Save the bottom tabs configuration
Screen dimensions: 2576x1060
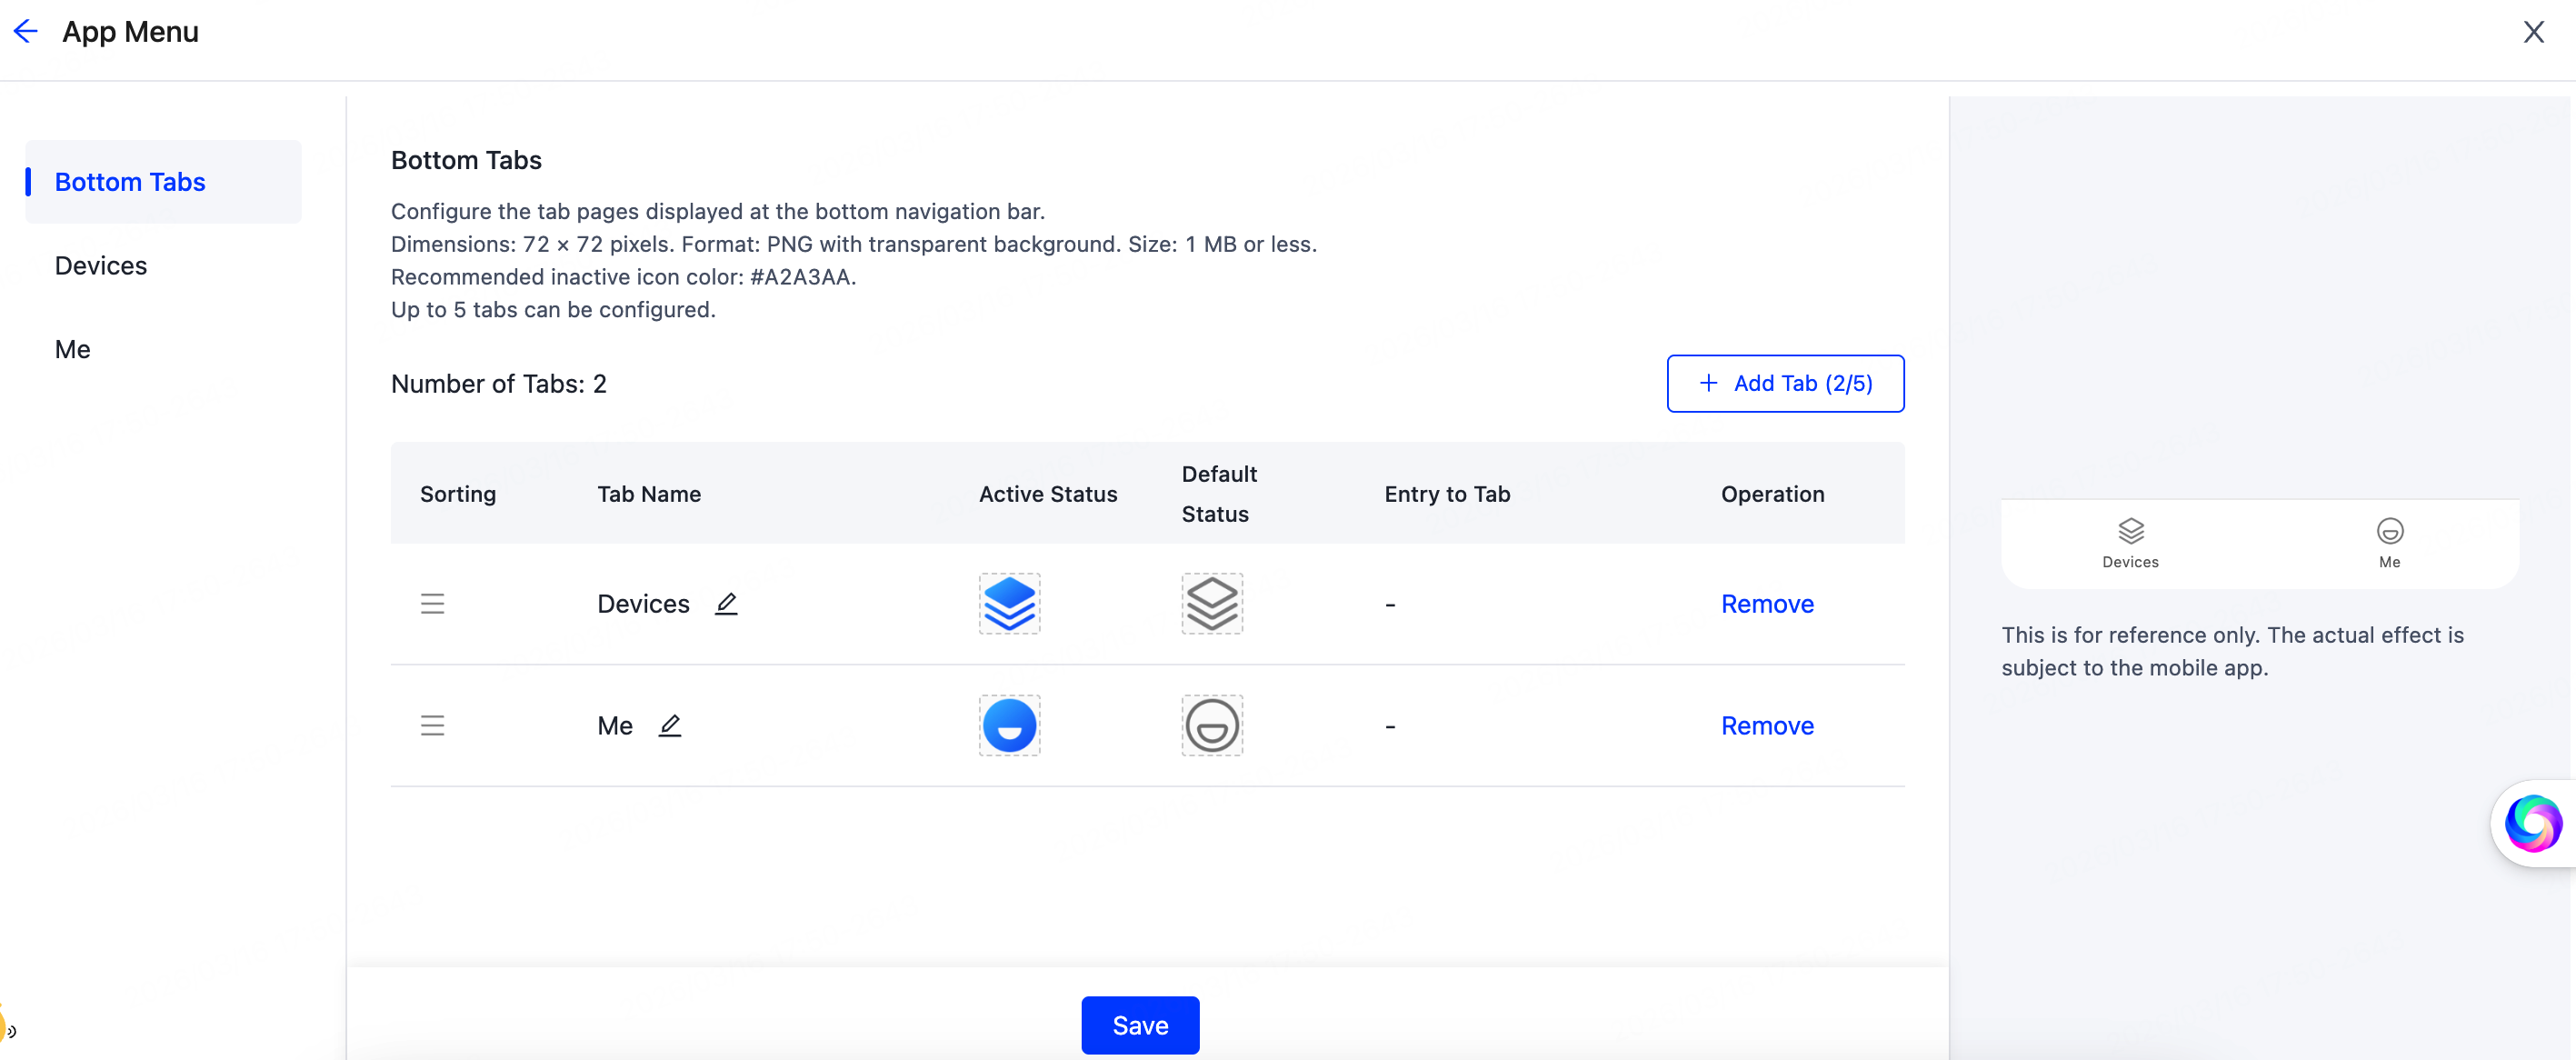click(x=1140, y=1025)
